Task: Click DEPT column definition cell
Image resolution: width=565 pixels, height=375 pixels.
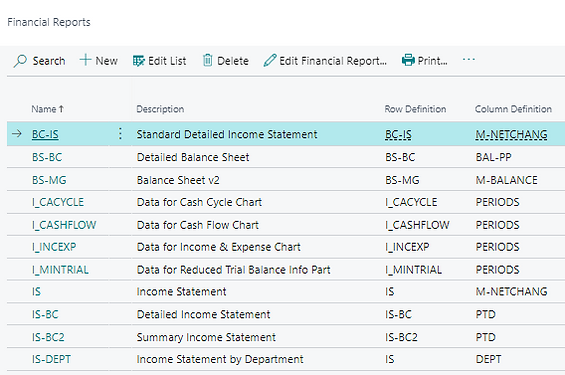Action: pos(488,360)
